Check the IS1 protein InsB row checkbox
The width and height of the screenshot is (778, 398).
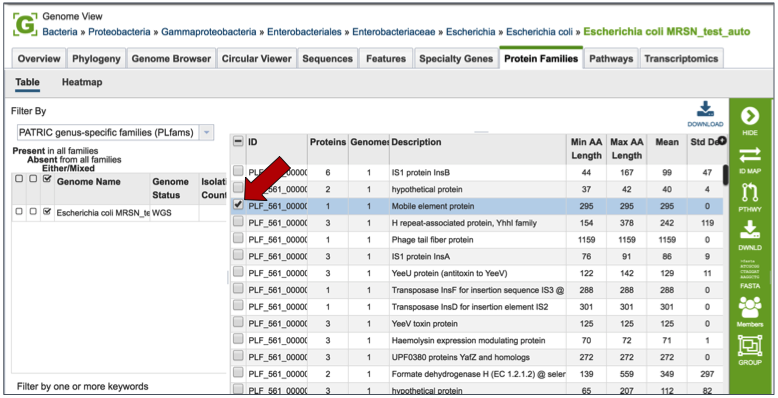click(238, 171)
